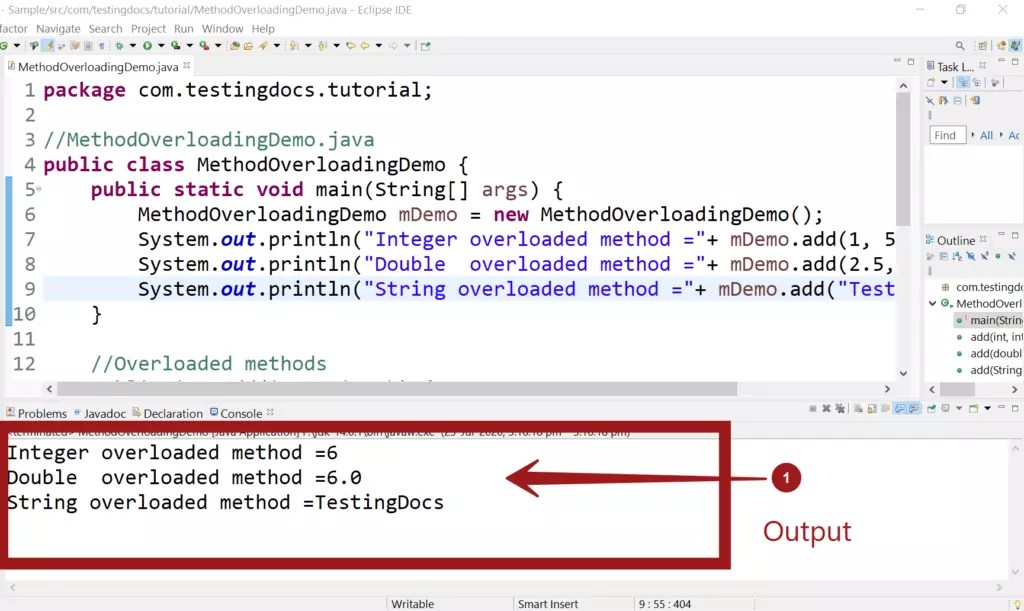Click Remove Launch X icon in Console
1024x611 pixels.
click(x=826, y=409)
